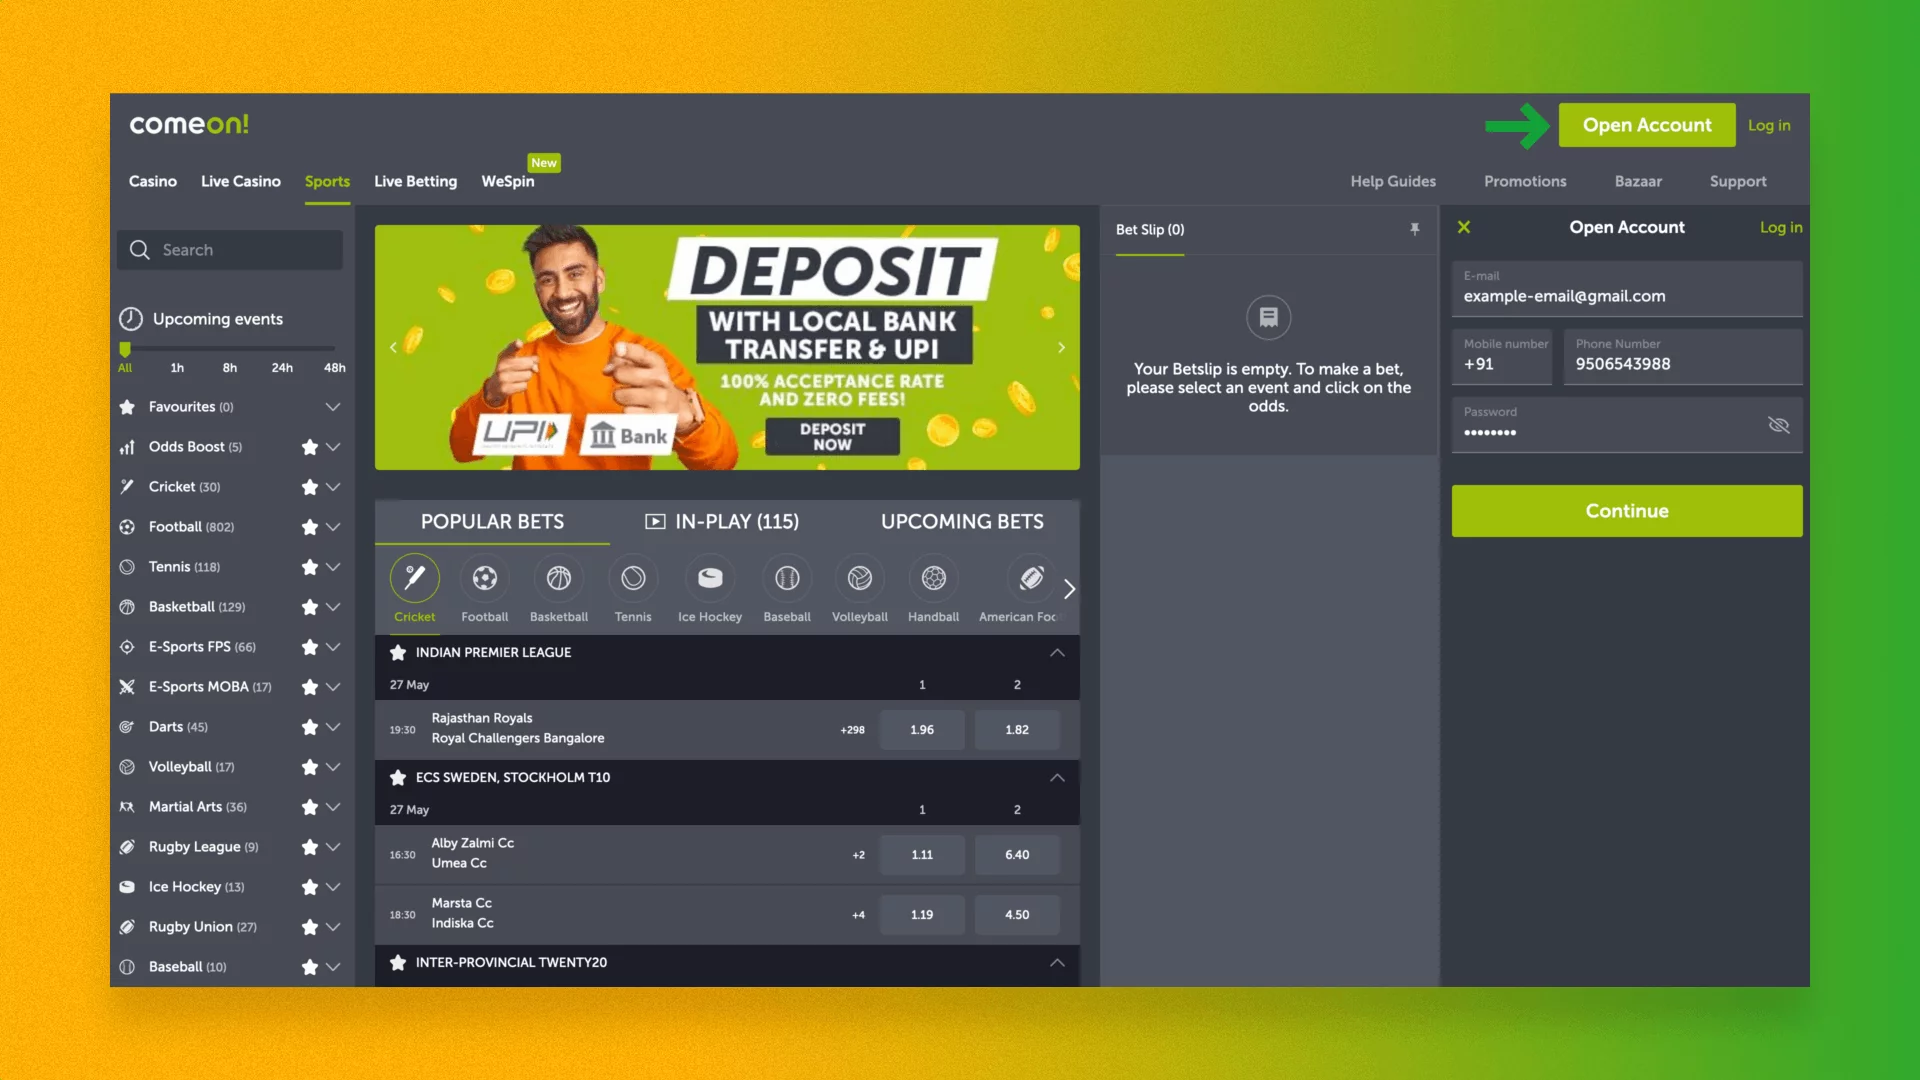The height and width of the screenshot is (1080, 1920).
Task: Select the Ice Hockey sport icon
Action: 710,578
